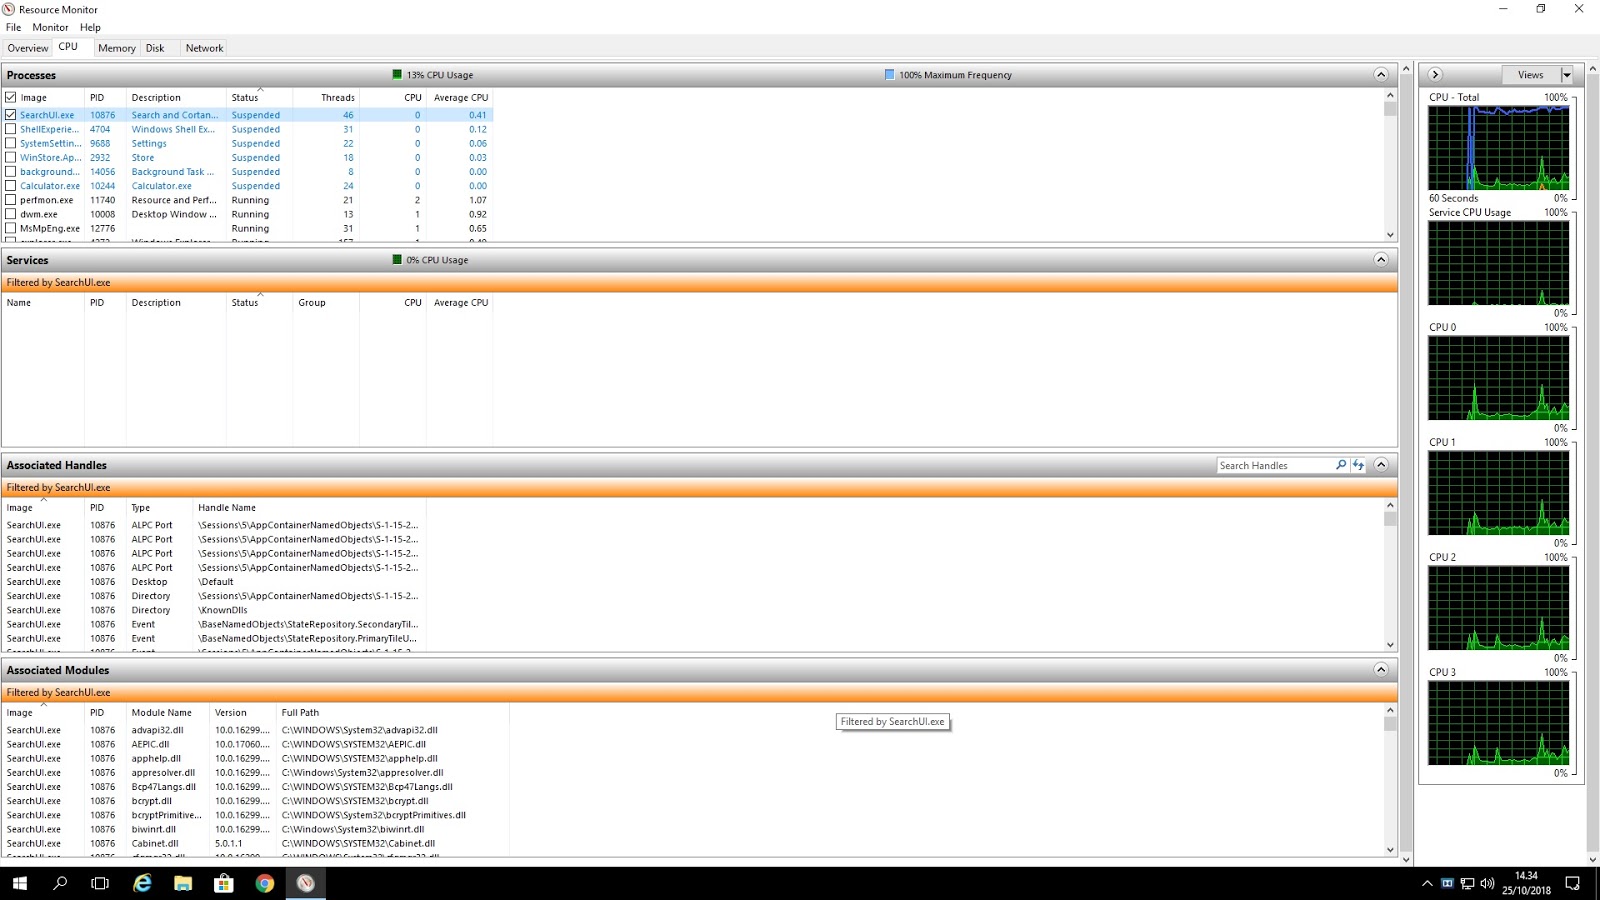The height and width of the screenshot is (900, 1600).
Task: Open the Action Center notifications icon
Action: (1572, 883)
